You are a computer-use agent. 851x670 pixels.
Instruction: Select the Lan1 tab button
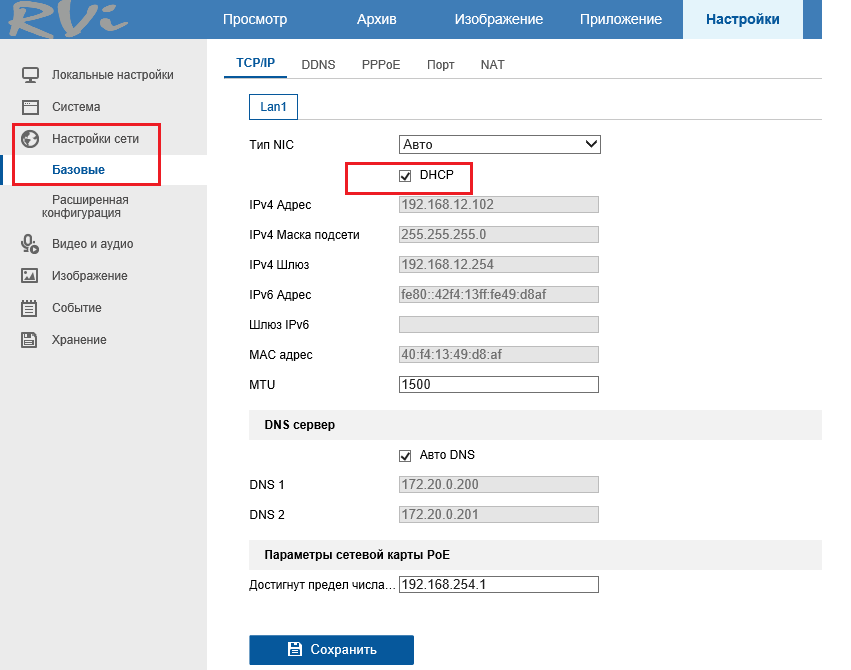click(x=273, y=107)
